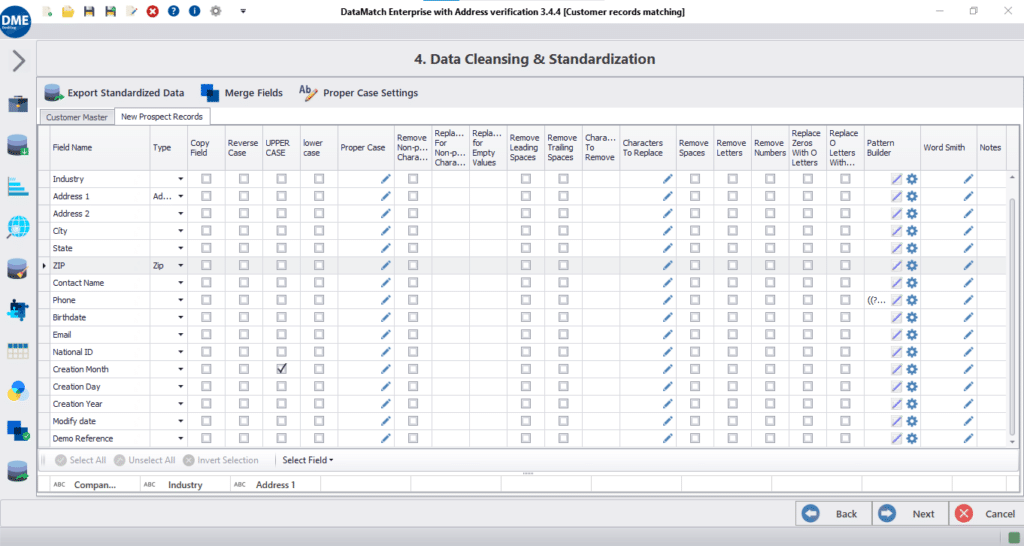Edit Characters To Replace for City row
The image size is (1024, 546).
pos(667,231)
